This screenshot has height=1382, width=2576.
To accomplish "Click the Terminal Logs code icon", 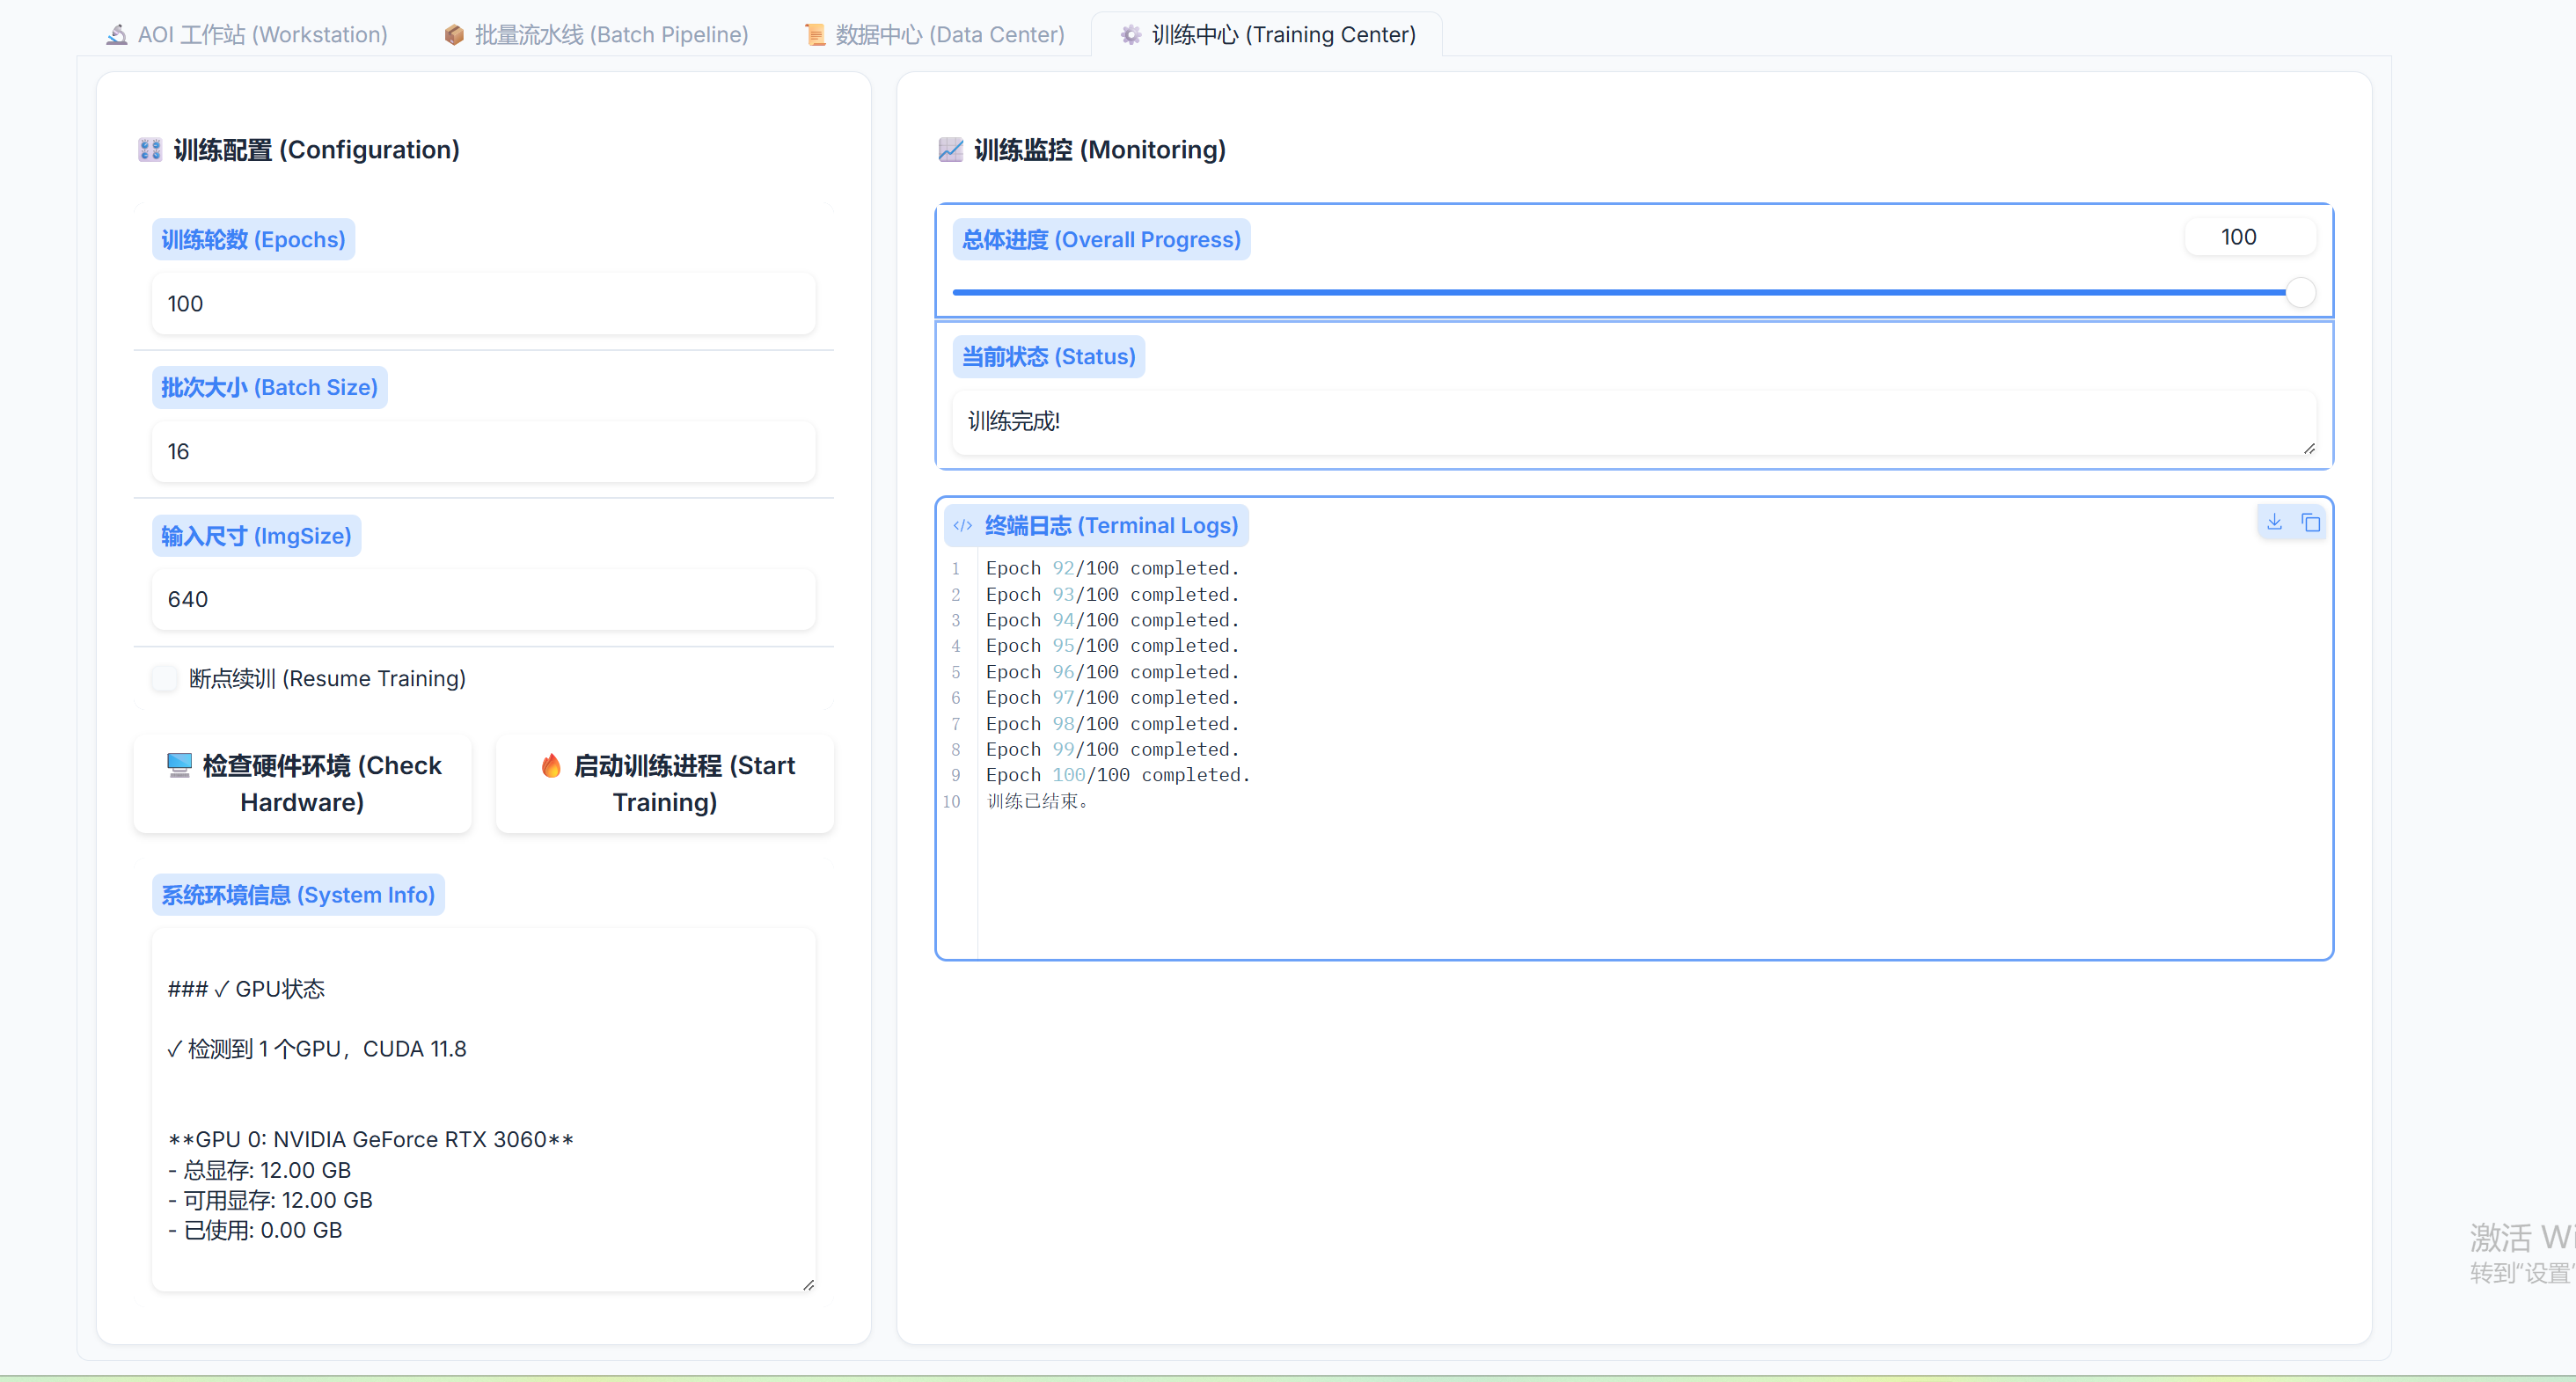I will pos(962,526).
